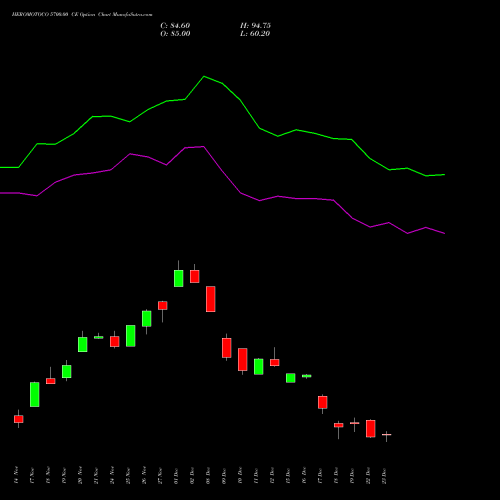The height and width of the screenshot is (500, 500).
Task: Select the green candle above 20 Nov
Action: tap(83, 344)
